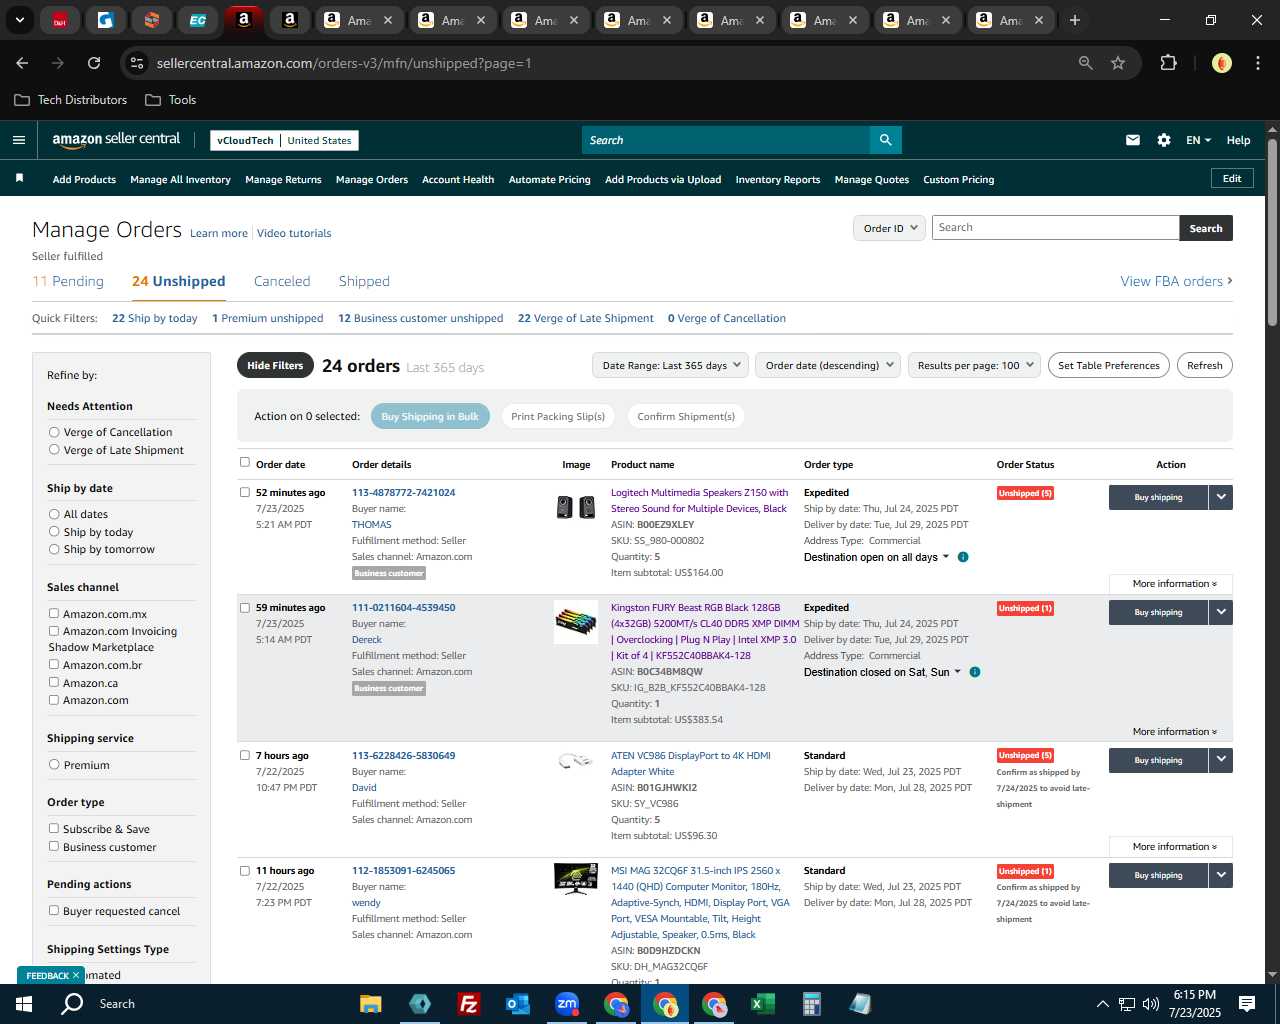Screen dimensions: 1280x1024
Task: Select order 113-4878772-7421024 checkbox
Action: [x=245, y=492]
